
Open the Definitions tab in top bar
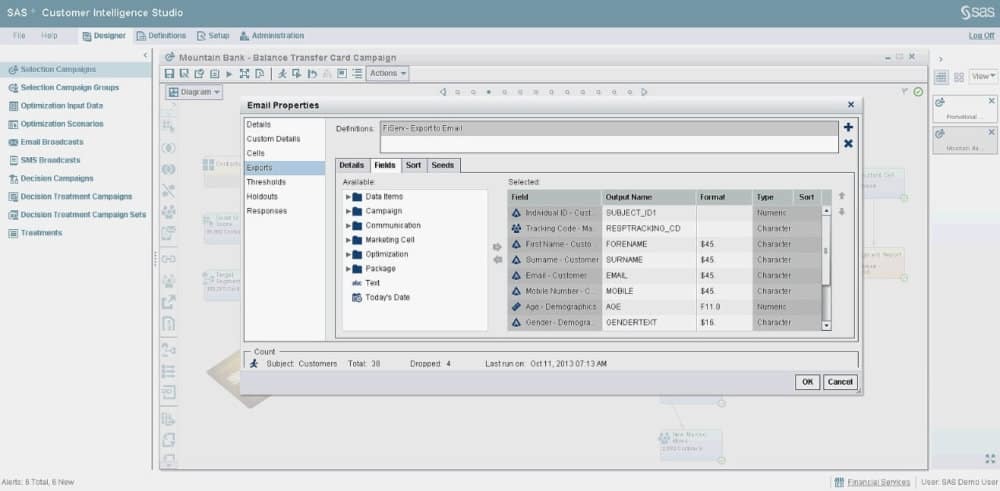[x=160, y=36]
